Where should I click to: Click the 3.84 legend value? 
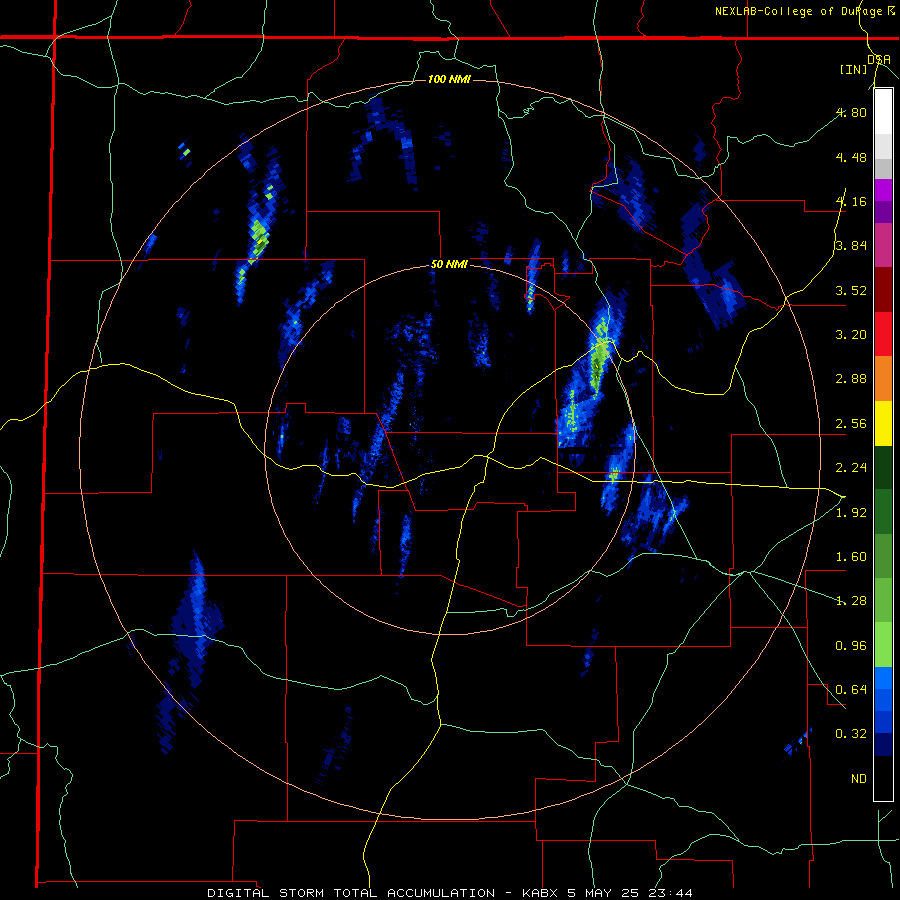tap(851, 246)
